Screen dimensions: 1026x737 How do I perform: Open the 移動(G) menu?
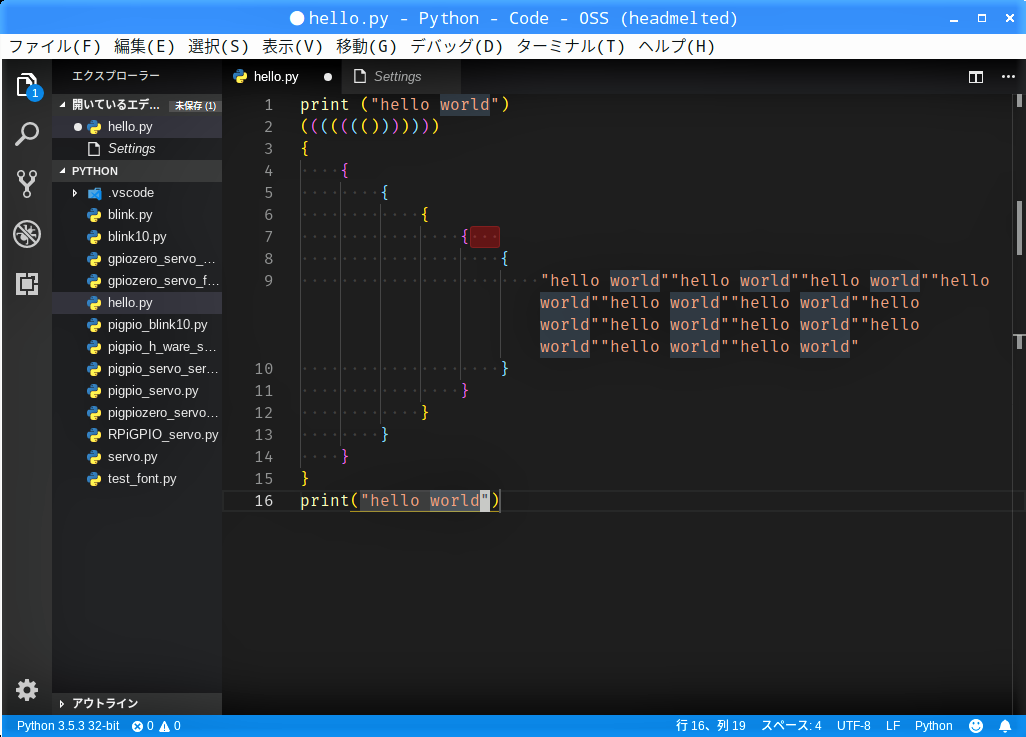pyautogui.click(x=366, y=46)
